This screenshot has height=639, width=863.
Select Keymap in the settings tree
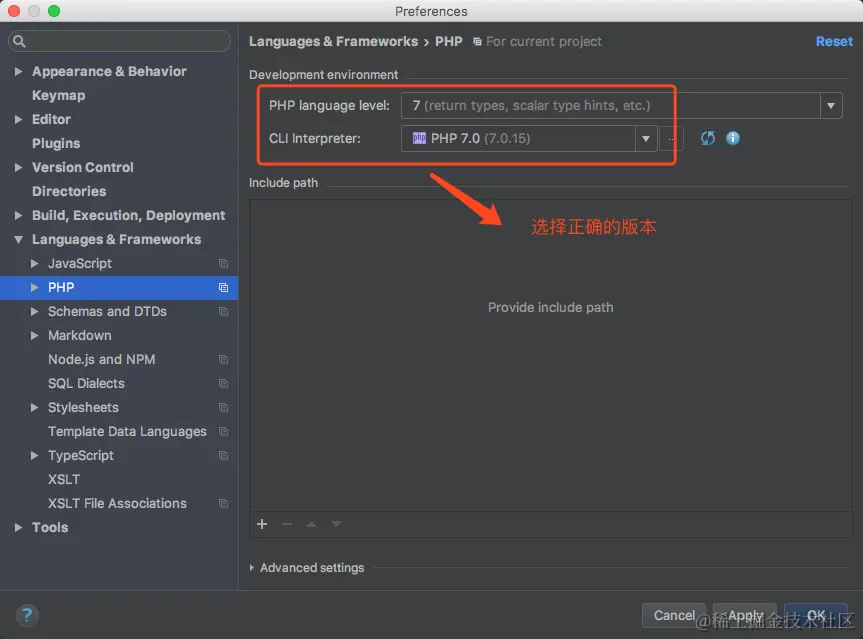pyautogui.click(x=58, y=95)
